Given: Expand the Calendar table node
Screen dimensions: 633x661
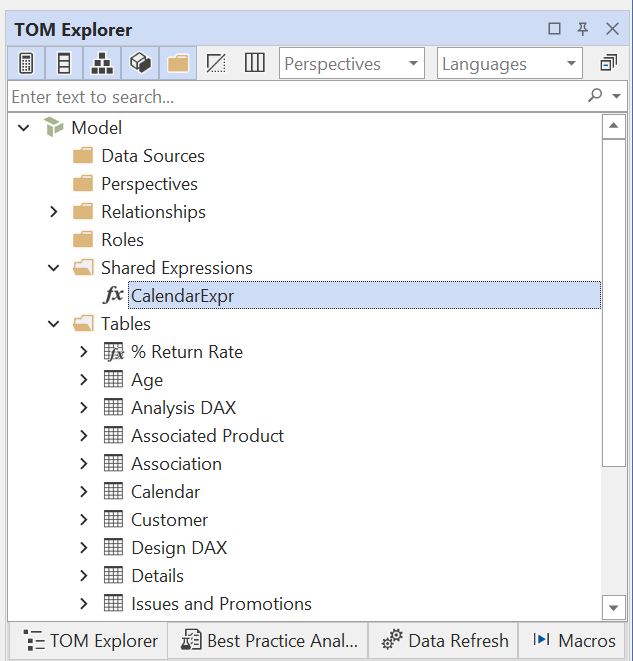Looking at the screenshot, I should pyautogui.click(x=84, y=492).
